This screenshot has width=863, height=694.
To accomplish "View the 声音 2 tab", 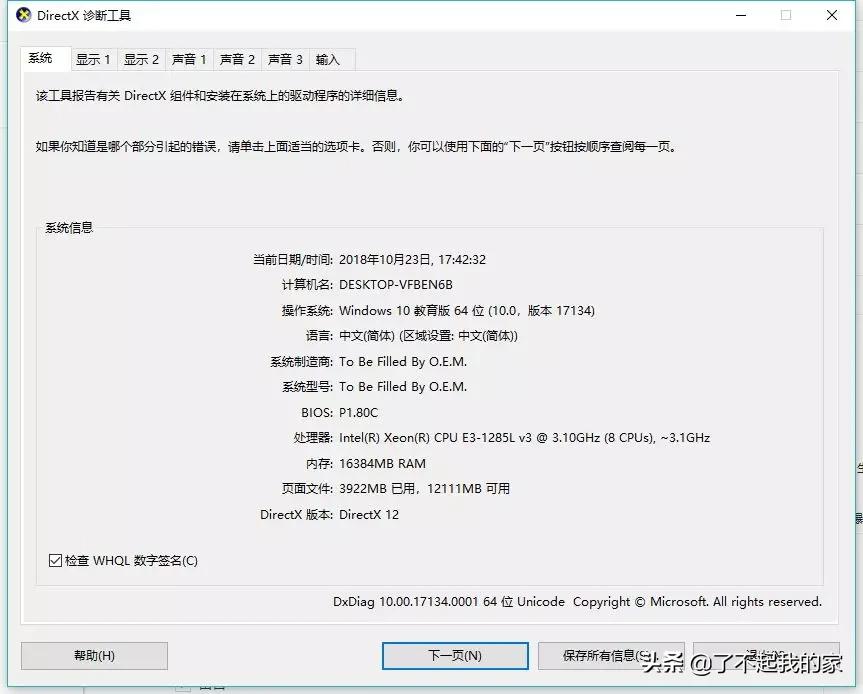I will tap(237, 59).
